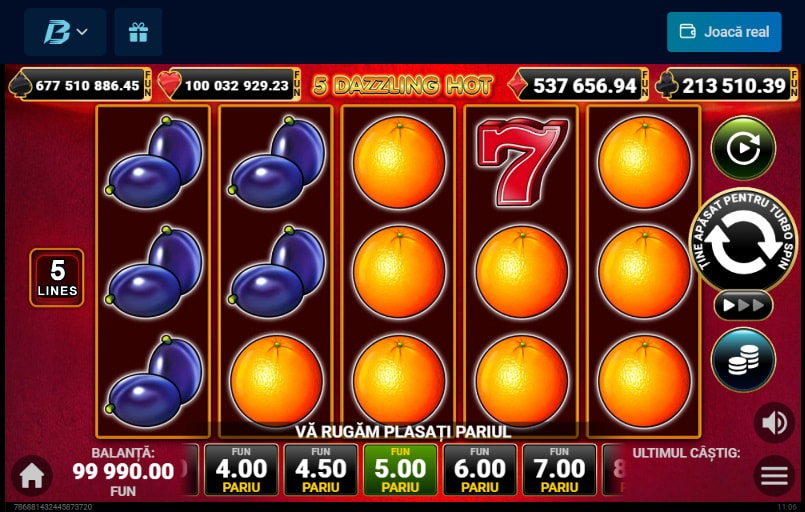Open the coin stack bet settings
805x512 pixels.
click(x=743, y=359)
